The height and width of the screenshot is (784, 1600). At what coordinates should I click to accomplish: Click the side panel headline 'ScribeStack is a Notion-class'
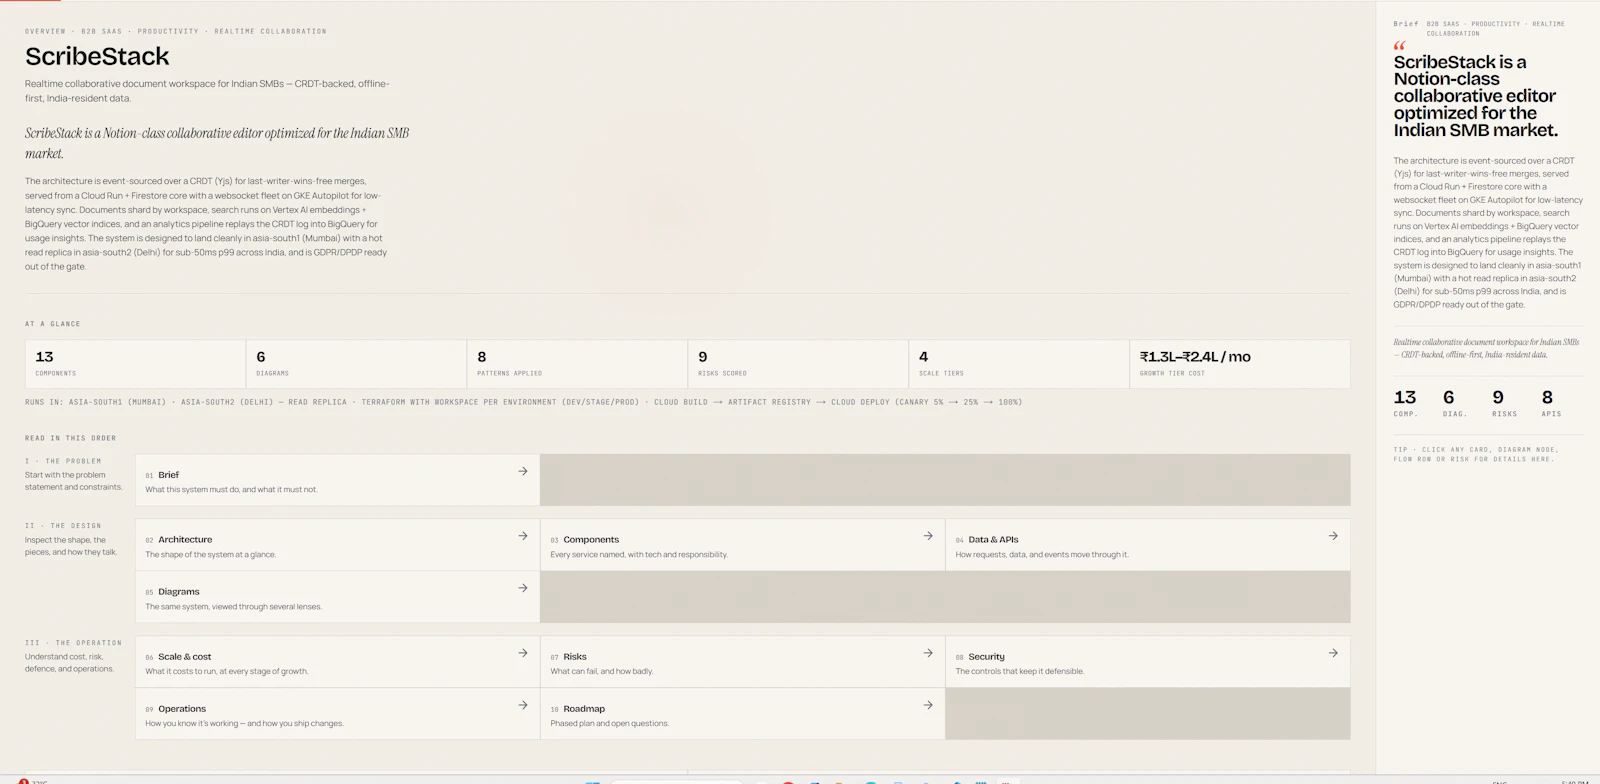[x=1475, y=96]
